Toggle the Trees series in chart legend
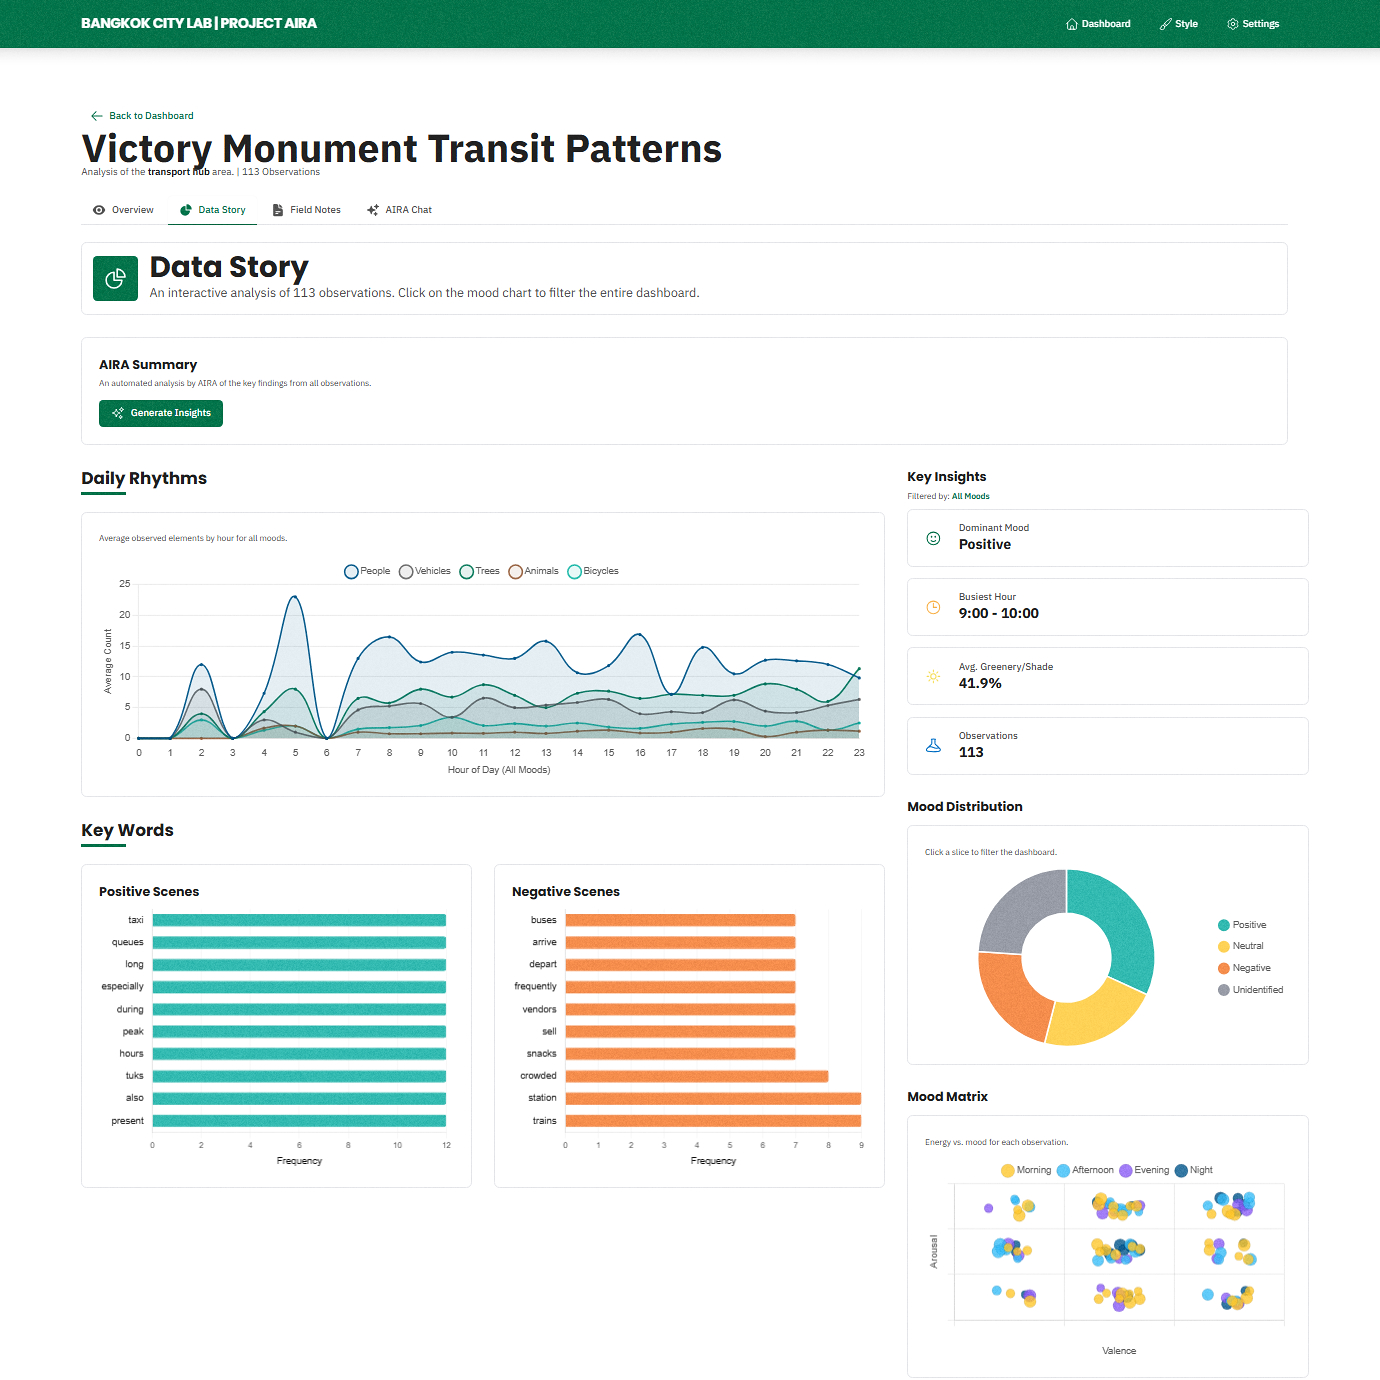The width and height of the screenshot is (1380, 1380). [x=479, y=571]
